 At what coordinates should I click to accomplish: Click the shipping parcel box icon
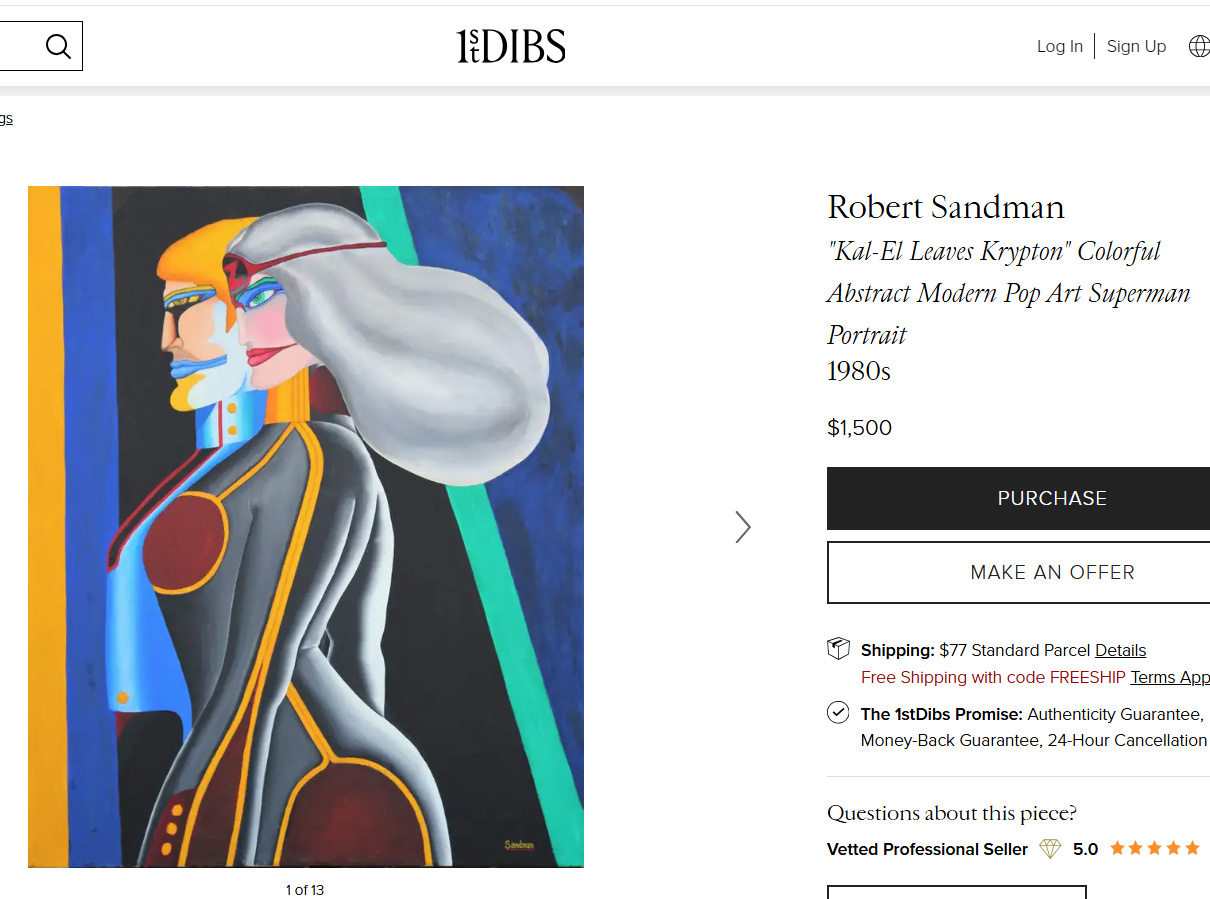[x=838, y=649]
